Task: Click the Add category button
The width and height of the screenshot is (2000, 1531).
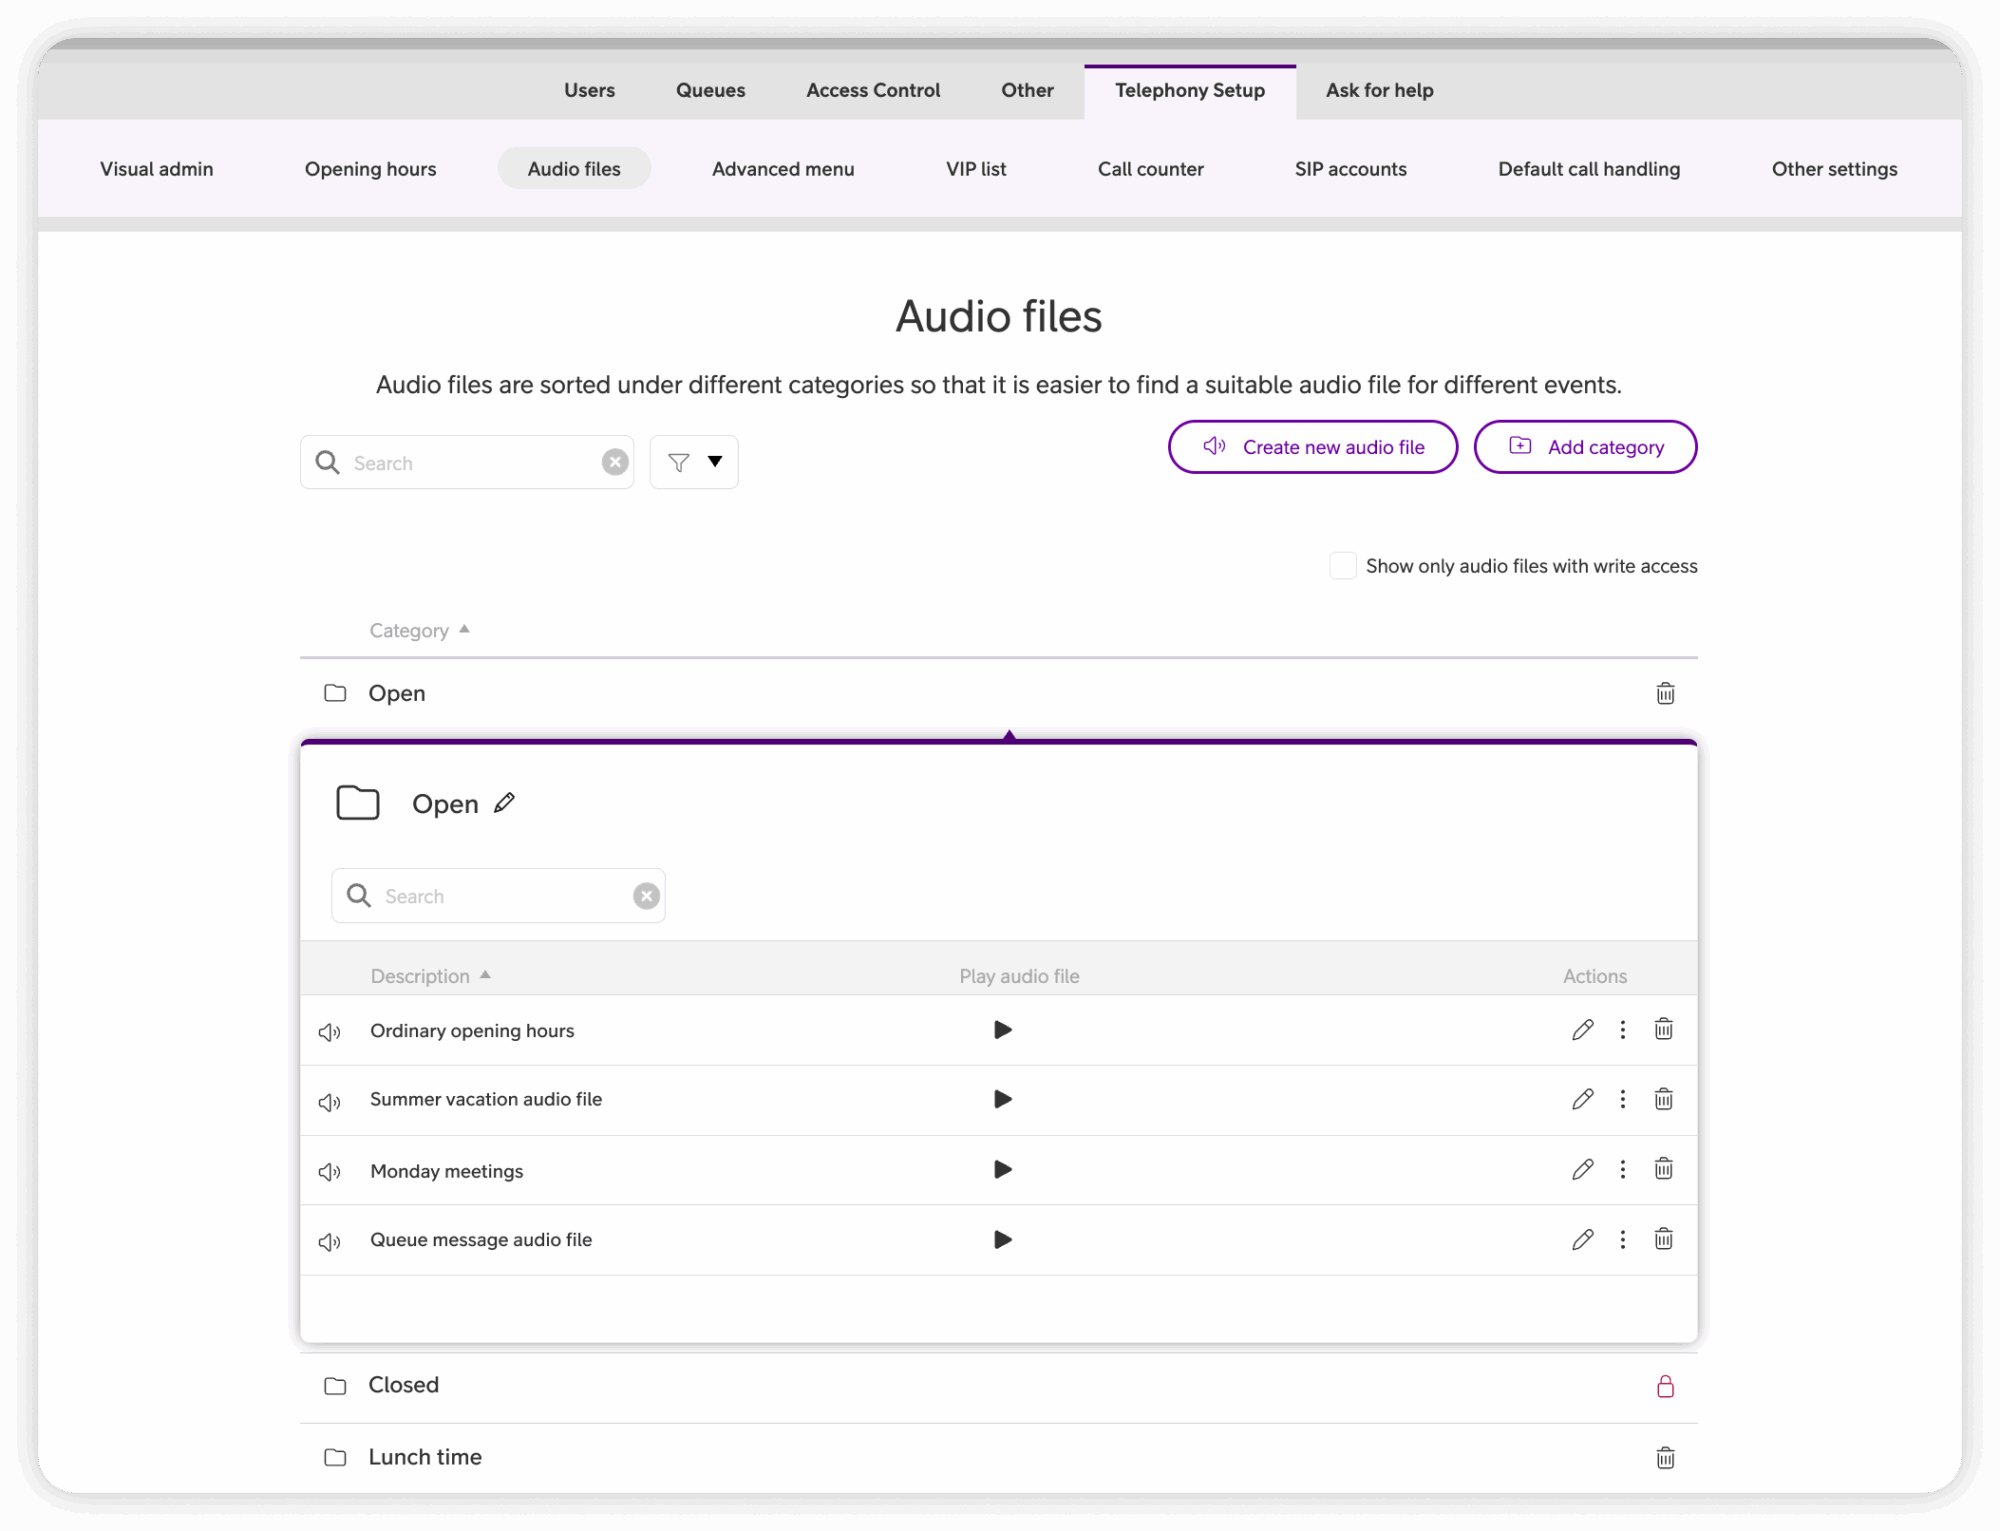Action: click(x=1585, y=447)
